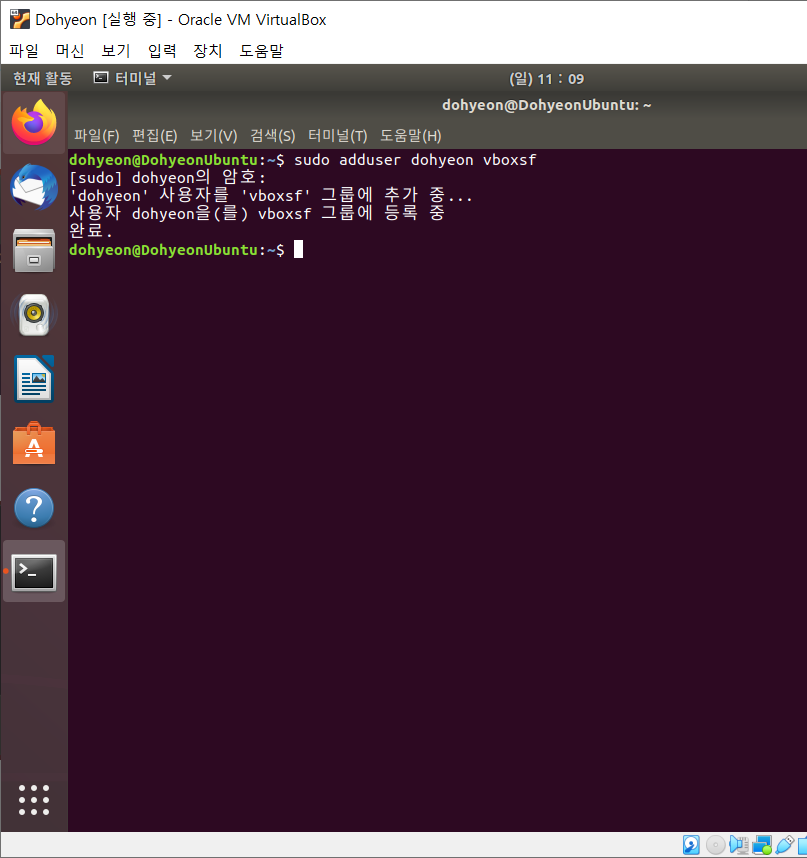Open terminal 편집(E) menu
The image size is (807, 858).
[x=155, y=136]
